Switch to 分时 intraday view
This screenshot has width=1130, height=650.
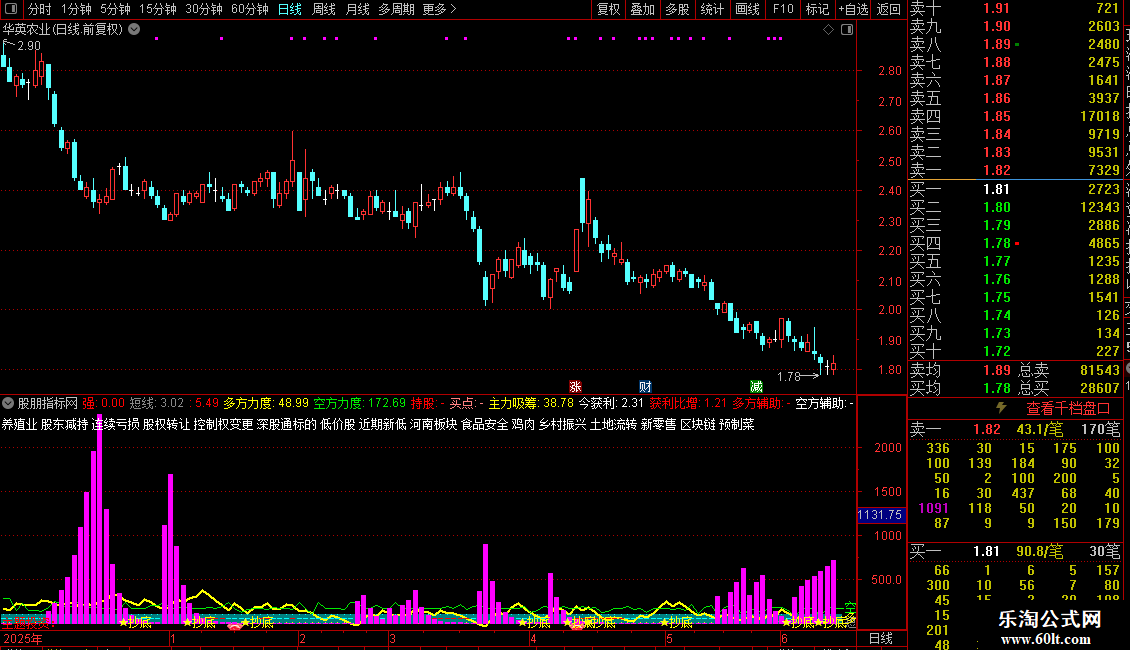coord(40,9)
